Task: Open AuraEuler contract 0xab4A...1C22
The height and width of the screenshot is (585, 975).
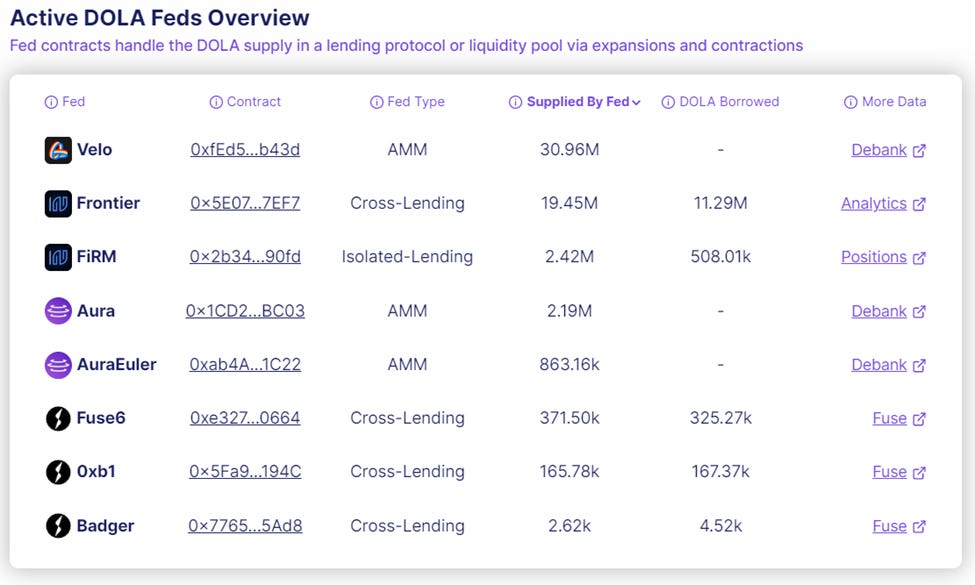Action: pyautogui.click(x=245, y=364)
